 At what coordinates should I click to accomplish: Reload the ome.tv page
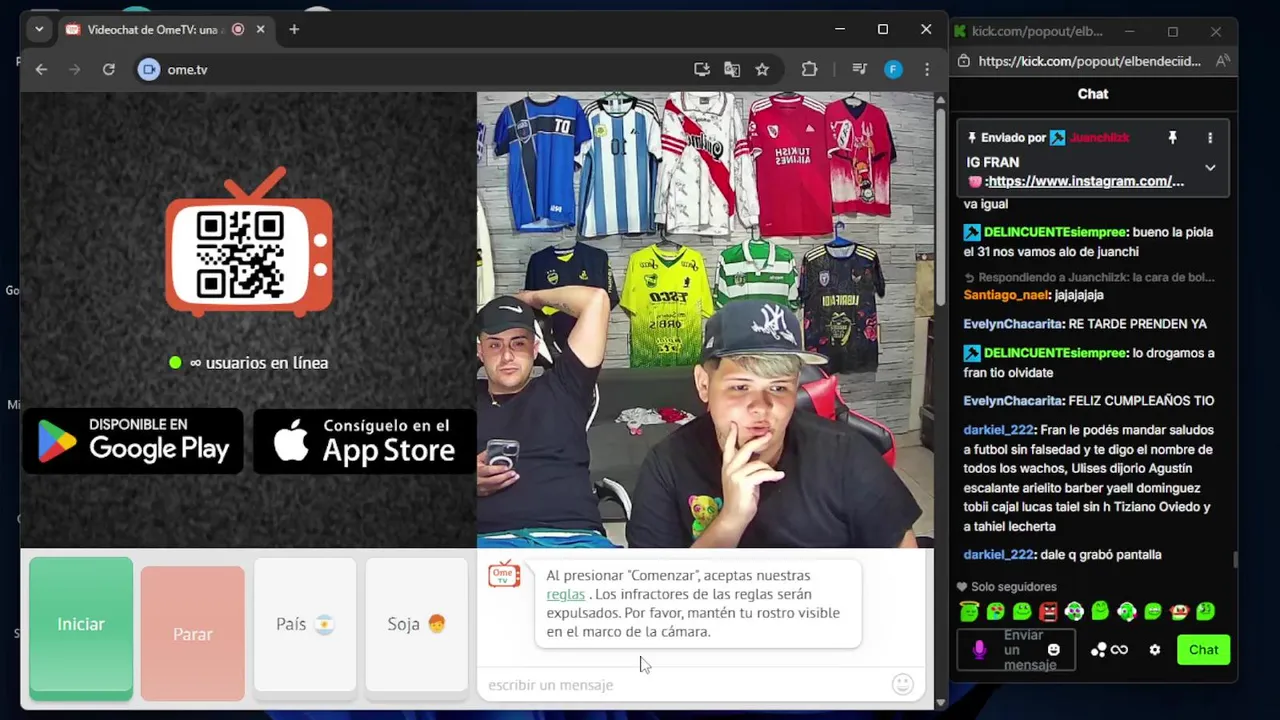[x=109, y=69]
